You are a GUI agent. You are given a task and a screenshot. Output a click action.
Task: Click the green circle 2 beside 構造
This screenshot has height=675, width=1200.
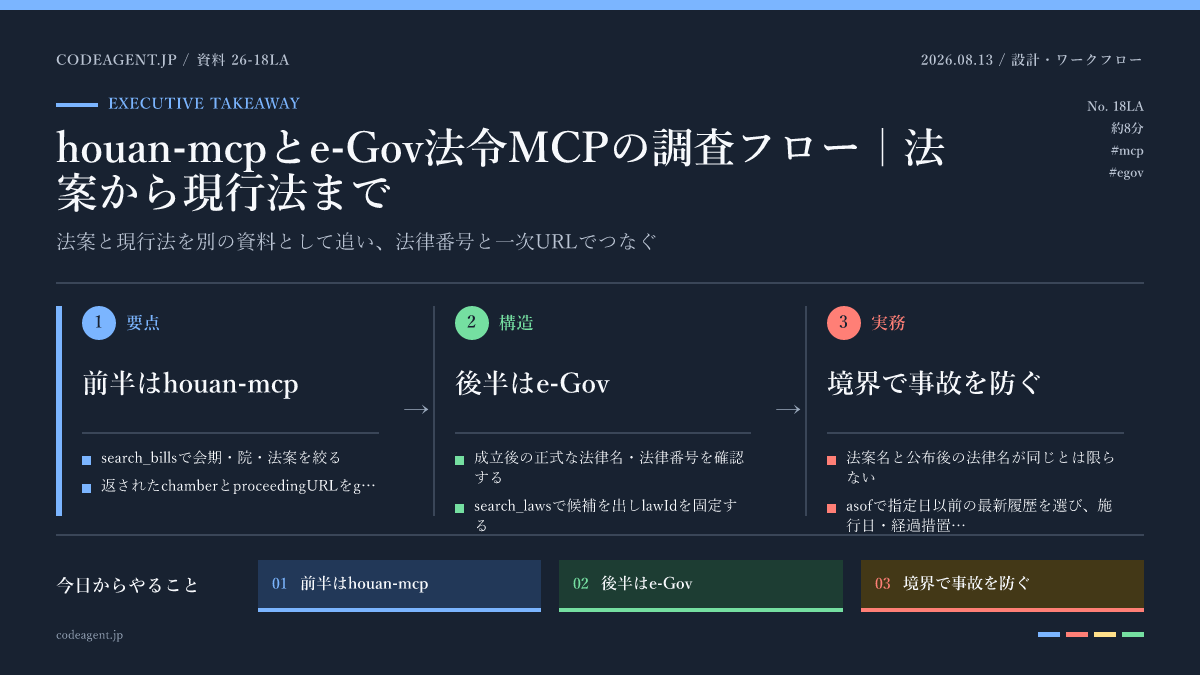[472, 323]
